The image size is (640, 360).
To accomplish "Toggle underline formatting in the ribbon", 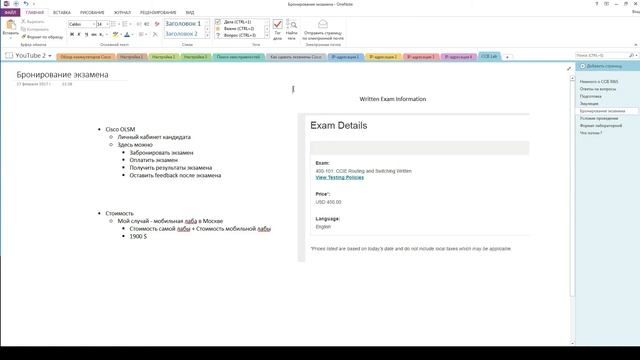I will tap(86, 35).
